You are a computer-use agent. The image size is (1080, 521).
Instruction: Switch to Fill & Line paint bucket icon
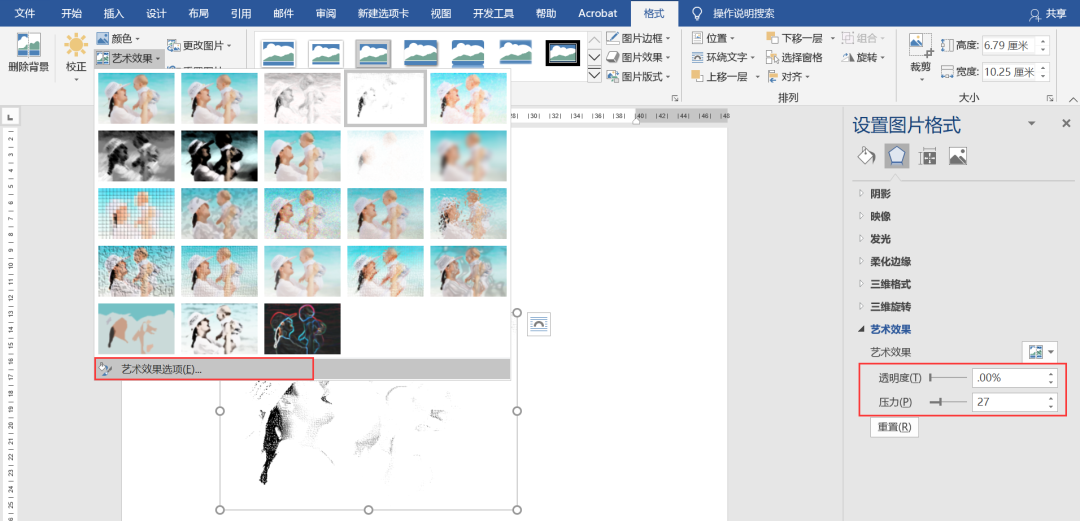coord(866,156)
